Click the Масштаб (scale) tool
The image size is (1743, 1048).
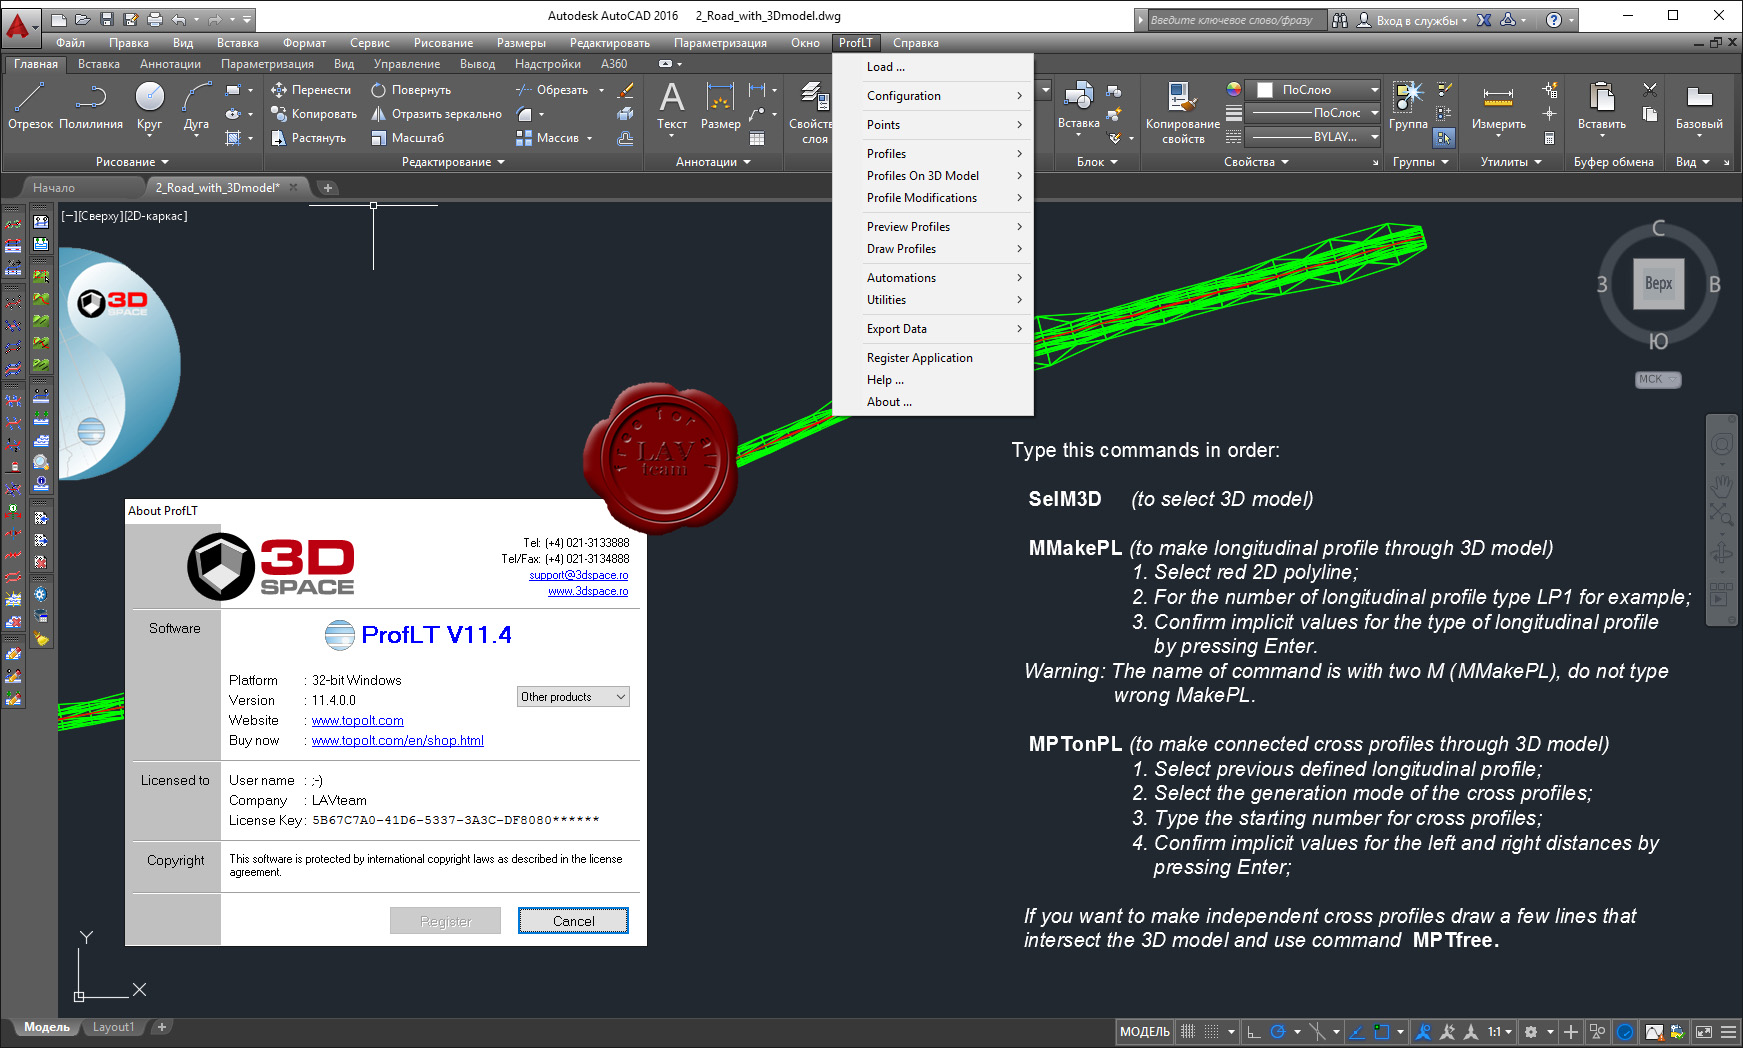click(407, 138)
